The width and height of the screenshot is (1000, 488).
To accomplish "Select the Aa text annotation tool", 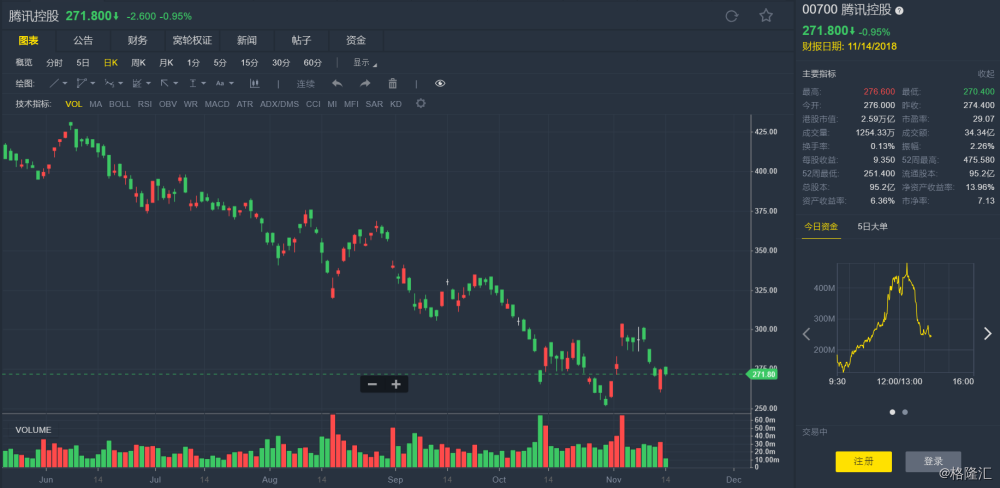I will point(220,83).
